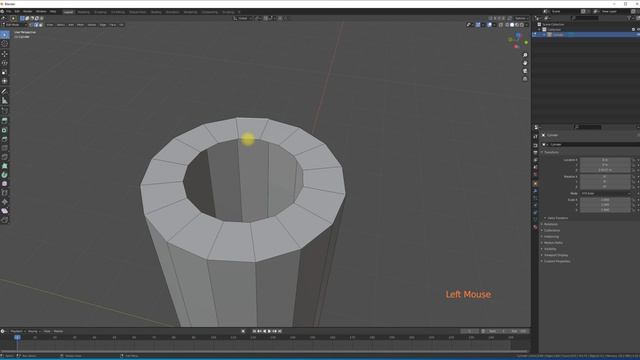Screen dimensions: 640x360
Task: Open the Edit Mode dropdown
Action: click(x=14, y=25)
